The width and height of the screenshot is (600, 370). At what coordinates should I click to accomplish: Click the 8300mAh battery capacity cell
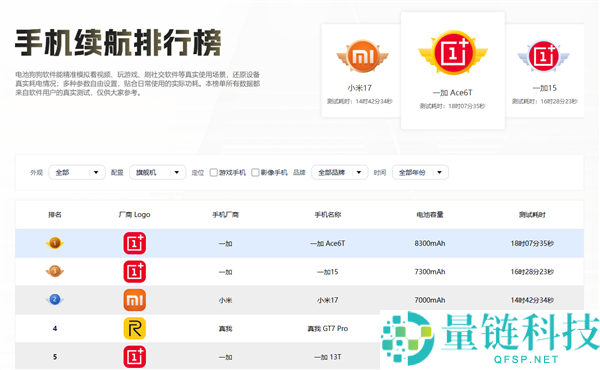[430, 243]
